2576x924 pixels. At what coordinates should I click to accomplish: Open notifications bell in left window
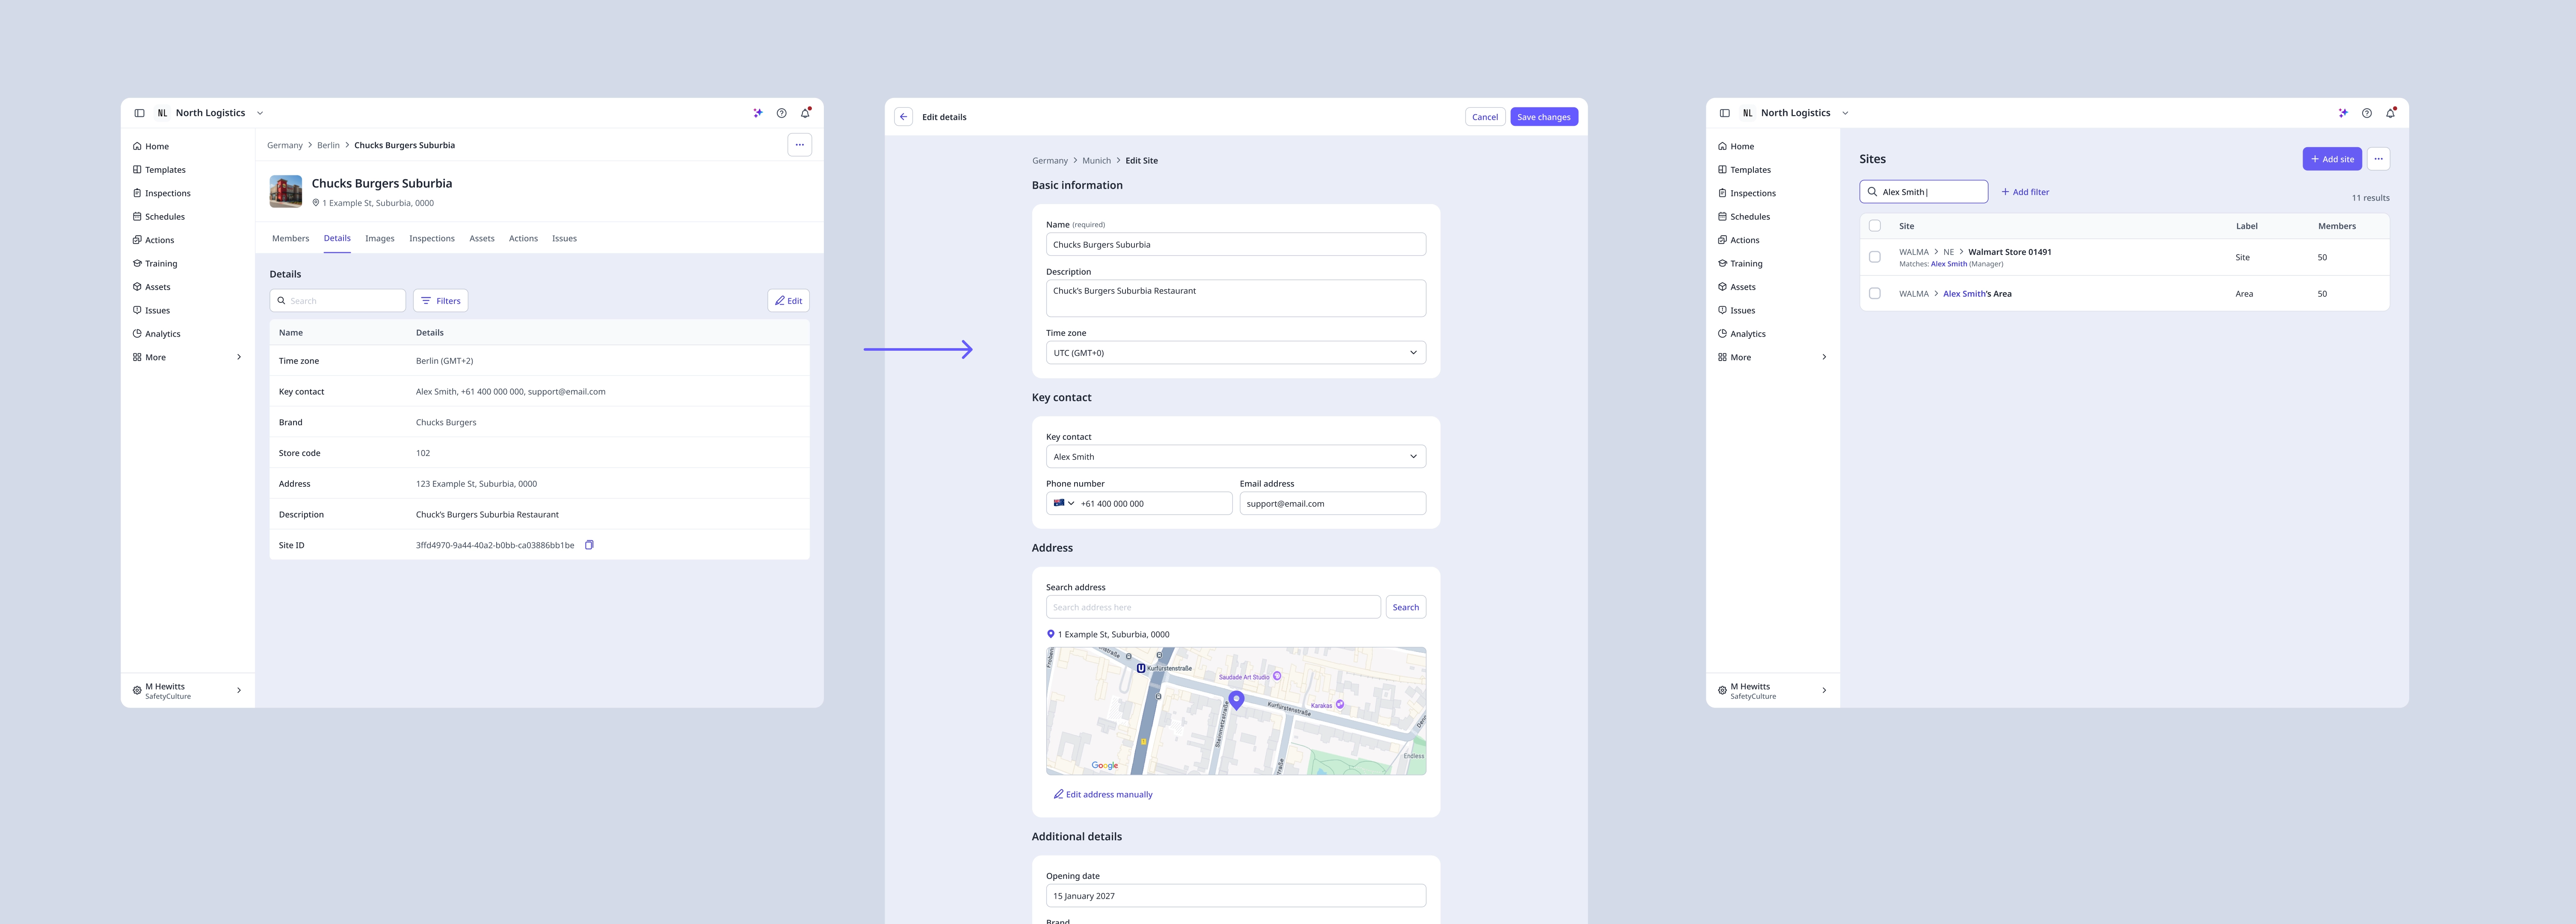click(x=805, y=113)
